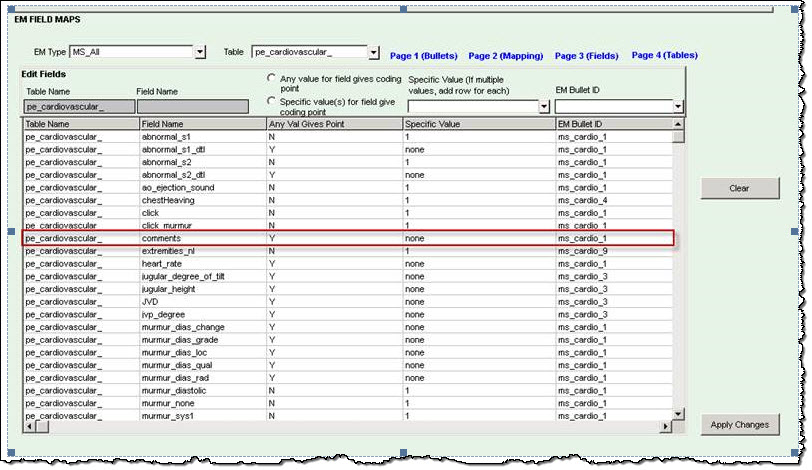Image resolution: width=812 pixels, height=470 pixels.
Task: Select the jugular_height field cell
Action: click(x=203, y=289)
